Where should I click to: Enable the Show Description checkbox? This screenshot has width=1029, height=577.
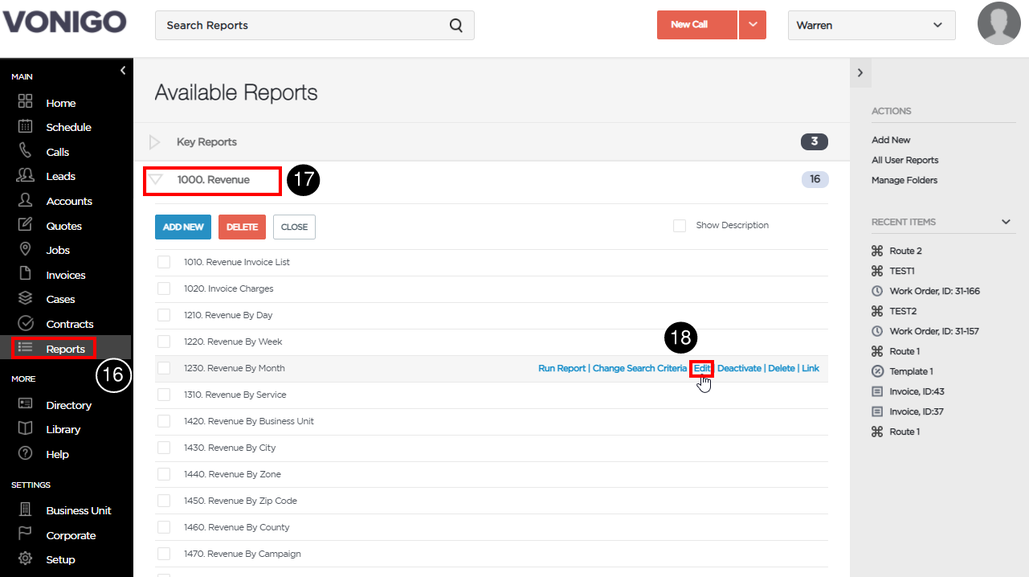(679, 226)
